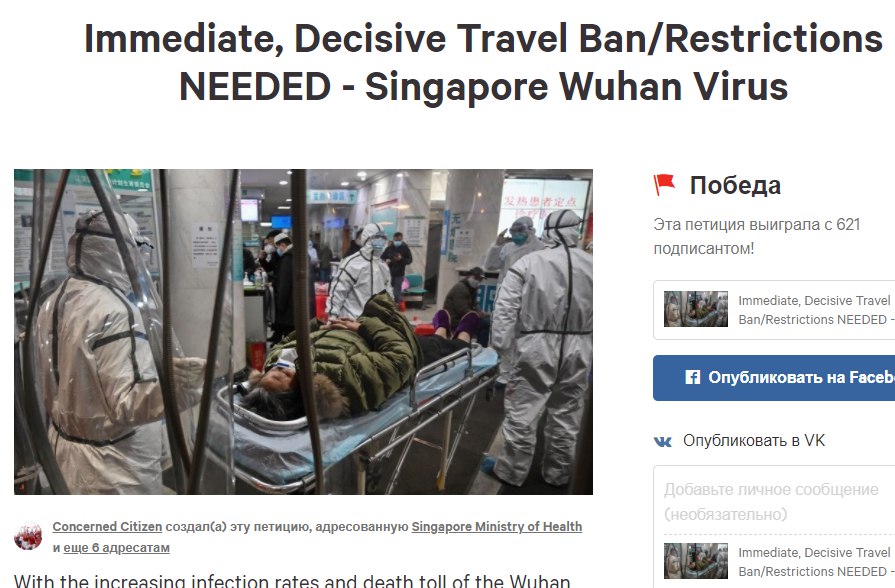
Task: Click the petition text starting 'With the increasing infection'
Action: pos(292,581)
